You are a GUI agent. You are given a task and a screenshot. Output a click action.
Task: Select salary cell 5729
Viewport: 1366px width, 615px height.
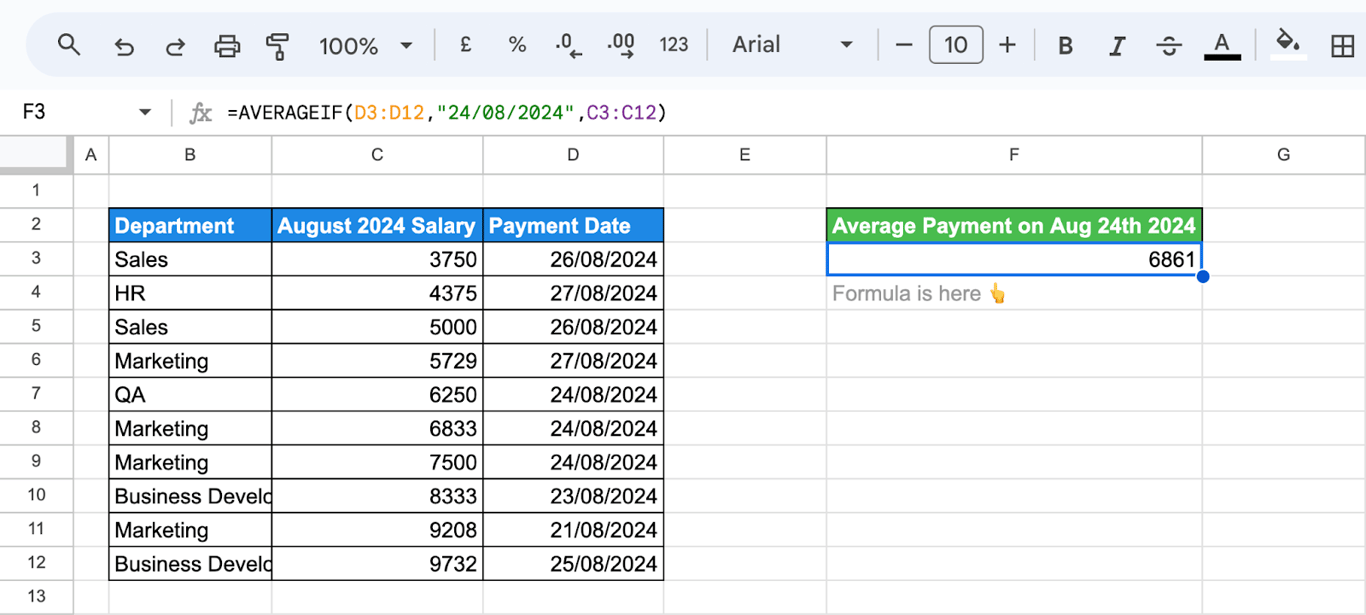(x=377, y=360)
